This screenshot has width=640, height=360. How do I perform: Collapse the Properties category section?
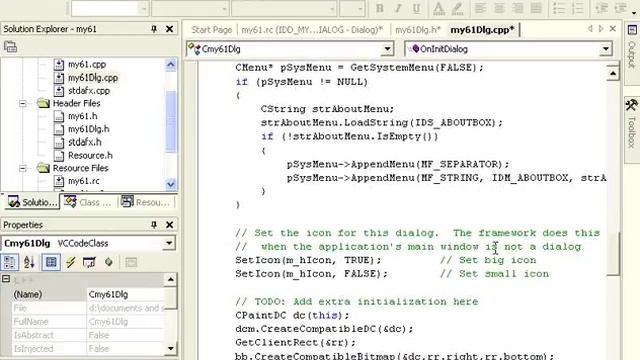6,279
